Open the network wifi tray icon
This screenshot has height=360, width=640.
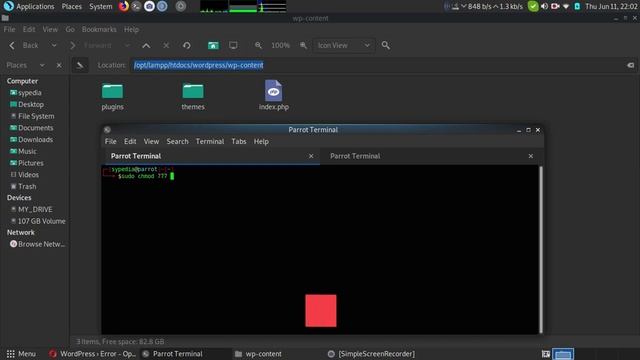(566, 6)
